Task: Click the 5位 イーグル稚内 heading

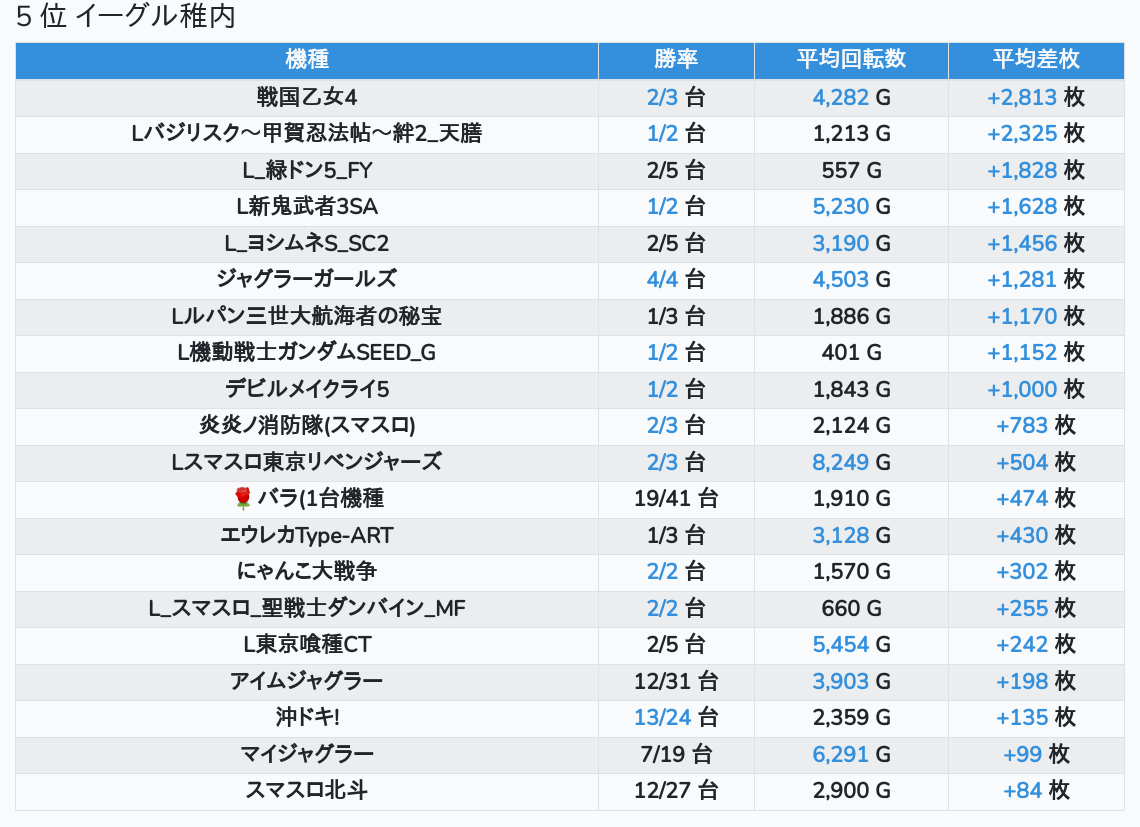Action: (125, 17)
